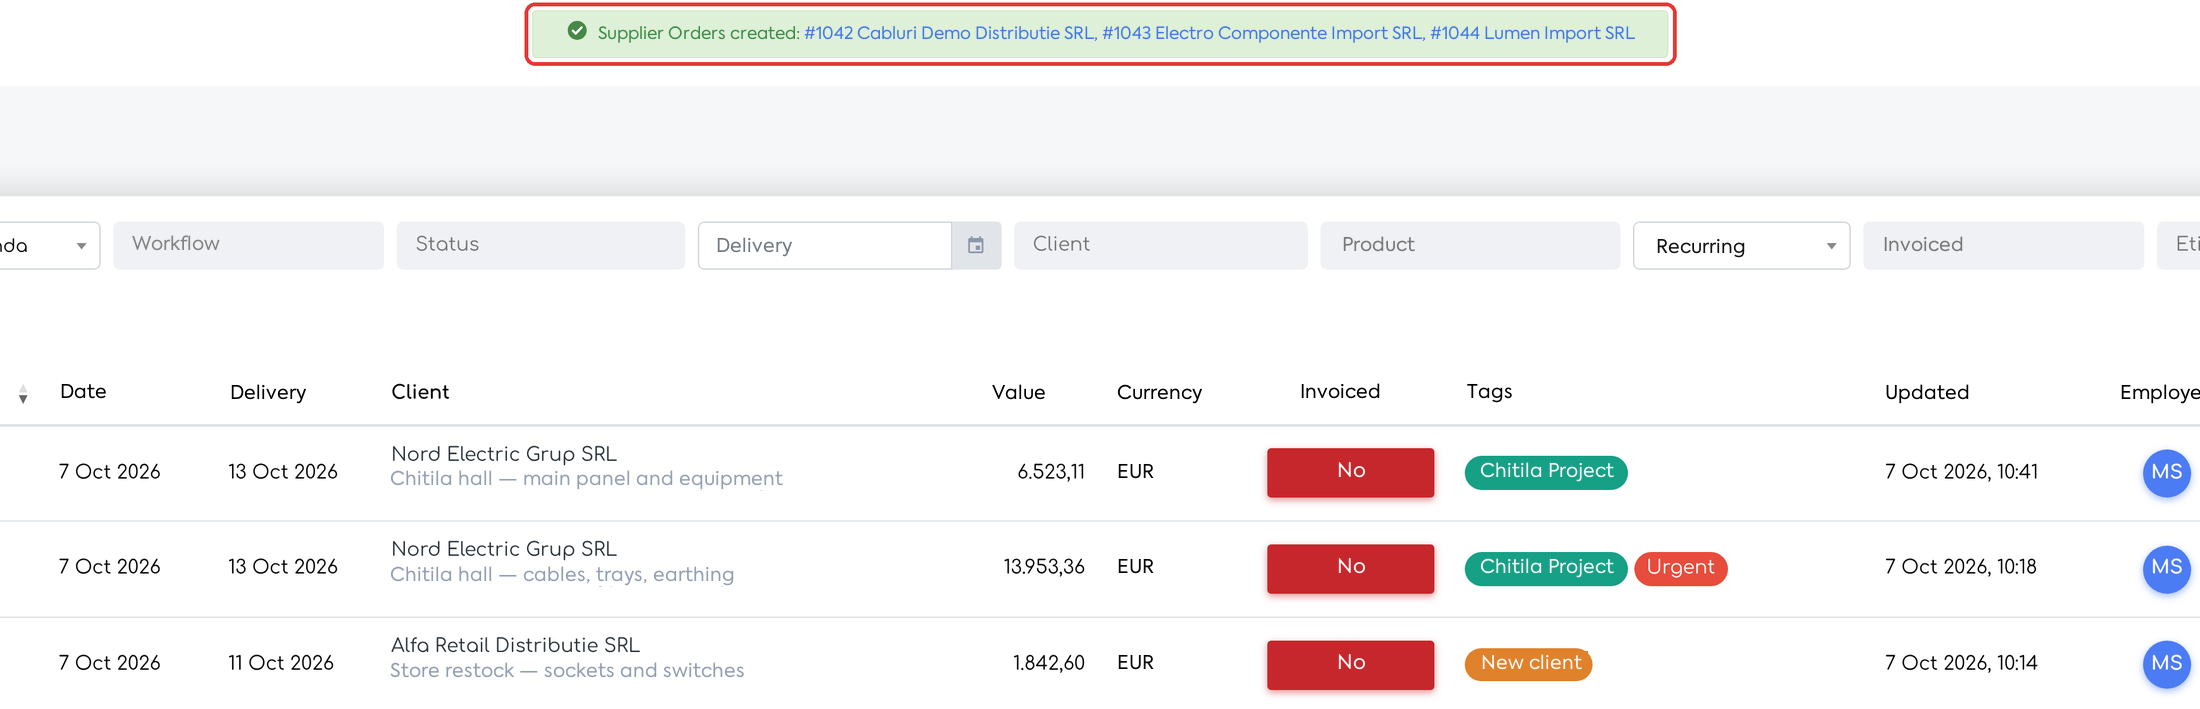Open the Delivery calendar date picker icon
Screen dimensions: 2200x709
tap(976, 245)
